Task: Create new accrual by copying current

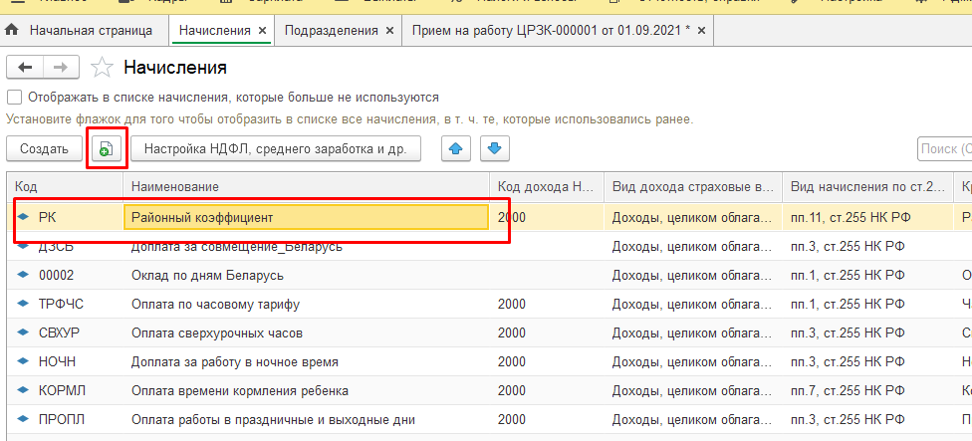Action: tap(107, 149)
